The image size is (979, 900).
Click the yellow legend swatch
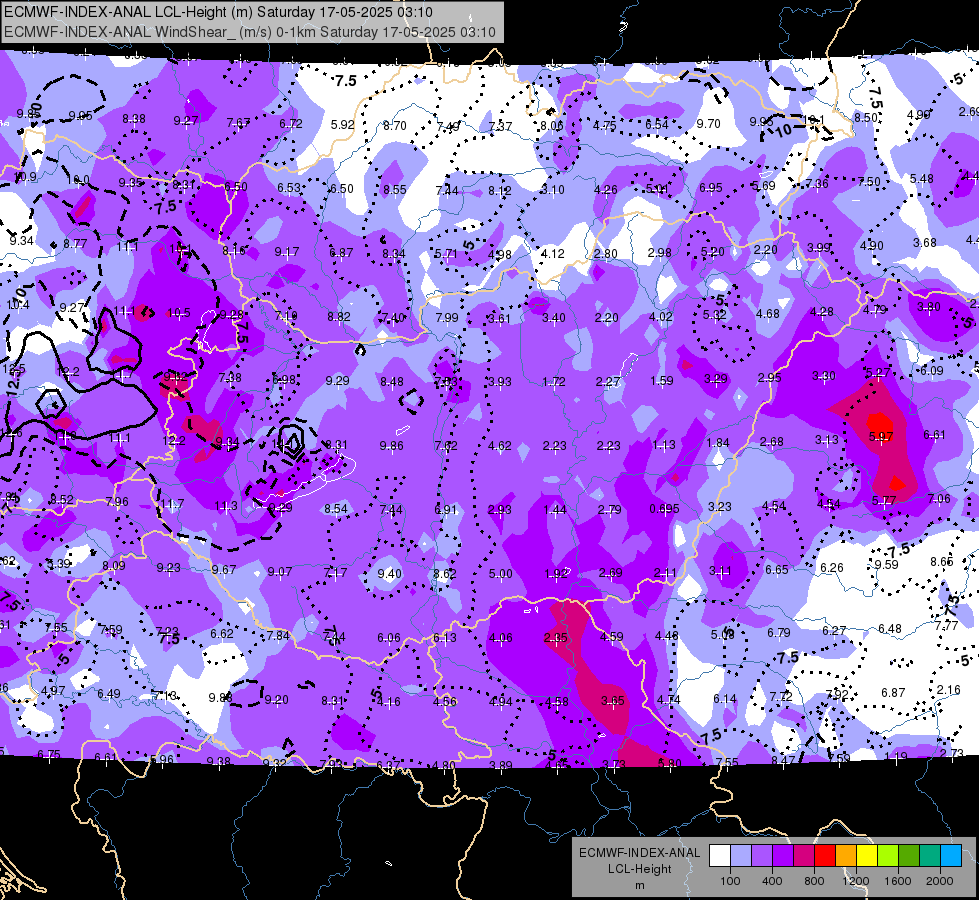pyautogui.click(x=867, y=855)
